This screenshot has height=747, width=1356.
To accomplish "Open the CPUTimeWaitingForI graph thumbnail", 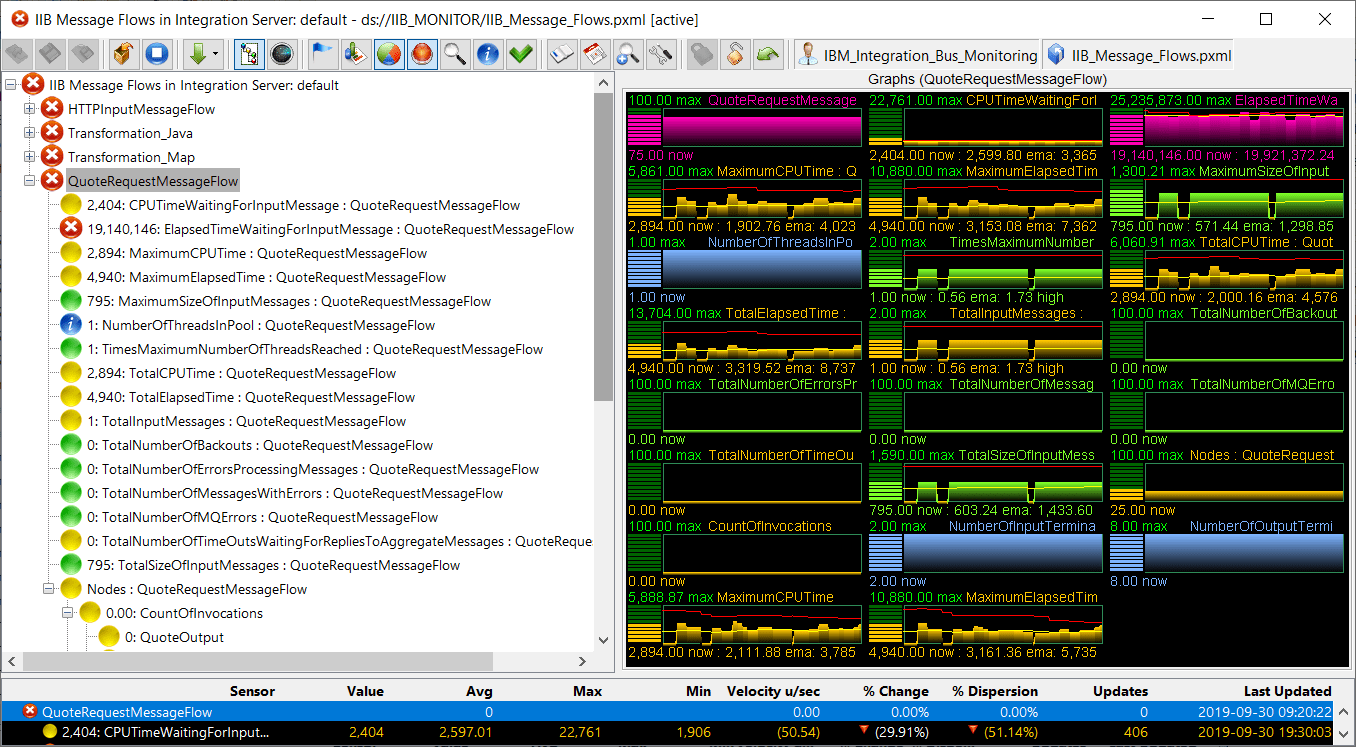I will point(986,129).
